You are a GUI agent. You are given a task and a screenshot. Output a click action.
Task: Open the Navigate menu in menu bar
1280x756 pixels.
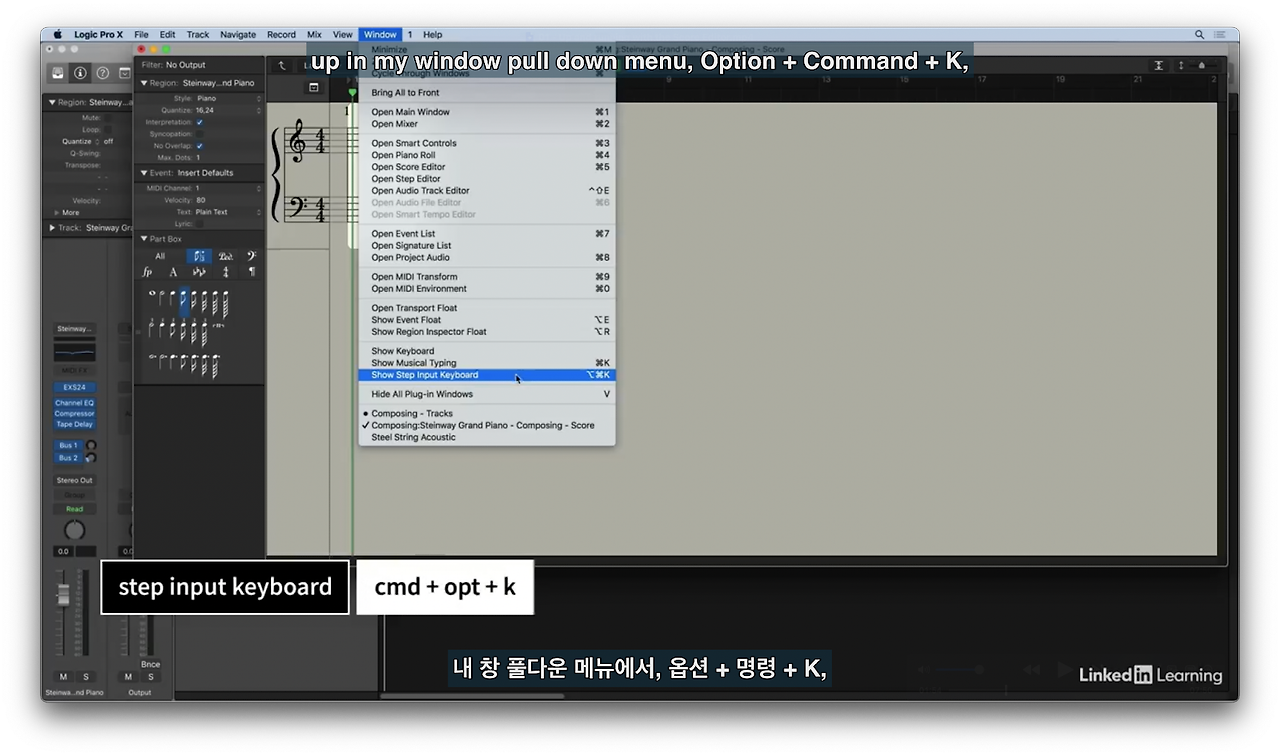(238, 34)
